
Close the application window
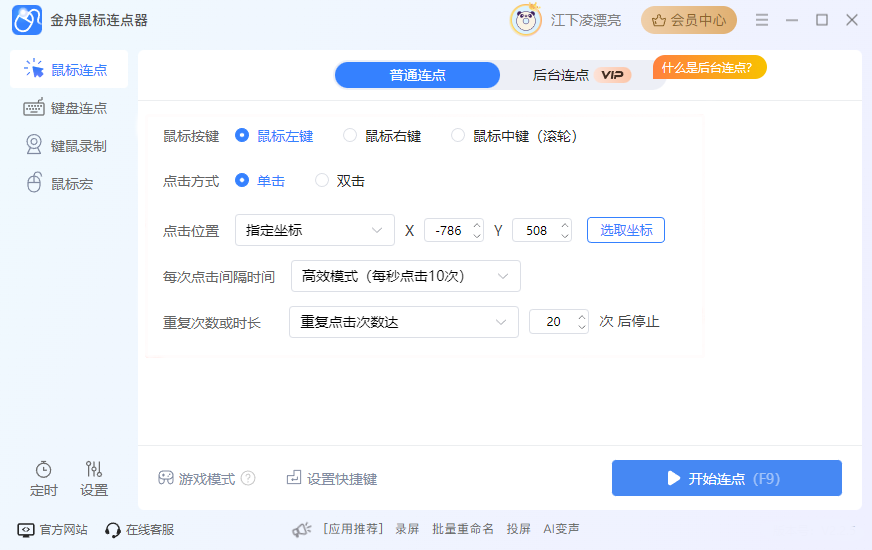pos(852,20)
